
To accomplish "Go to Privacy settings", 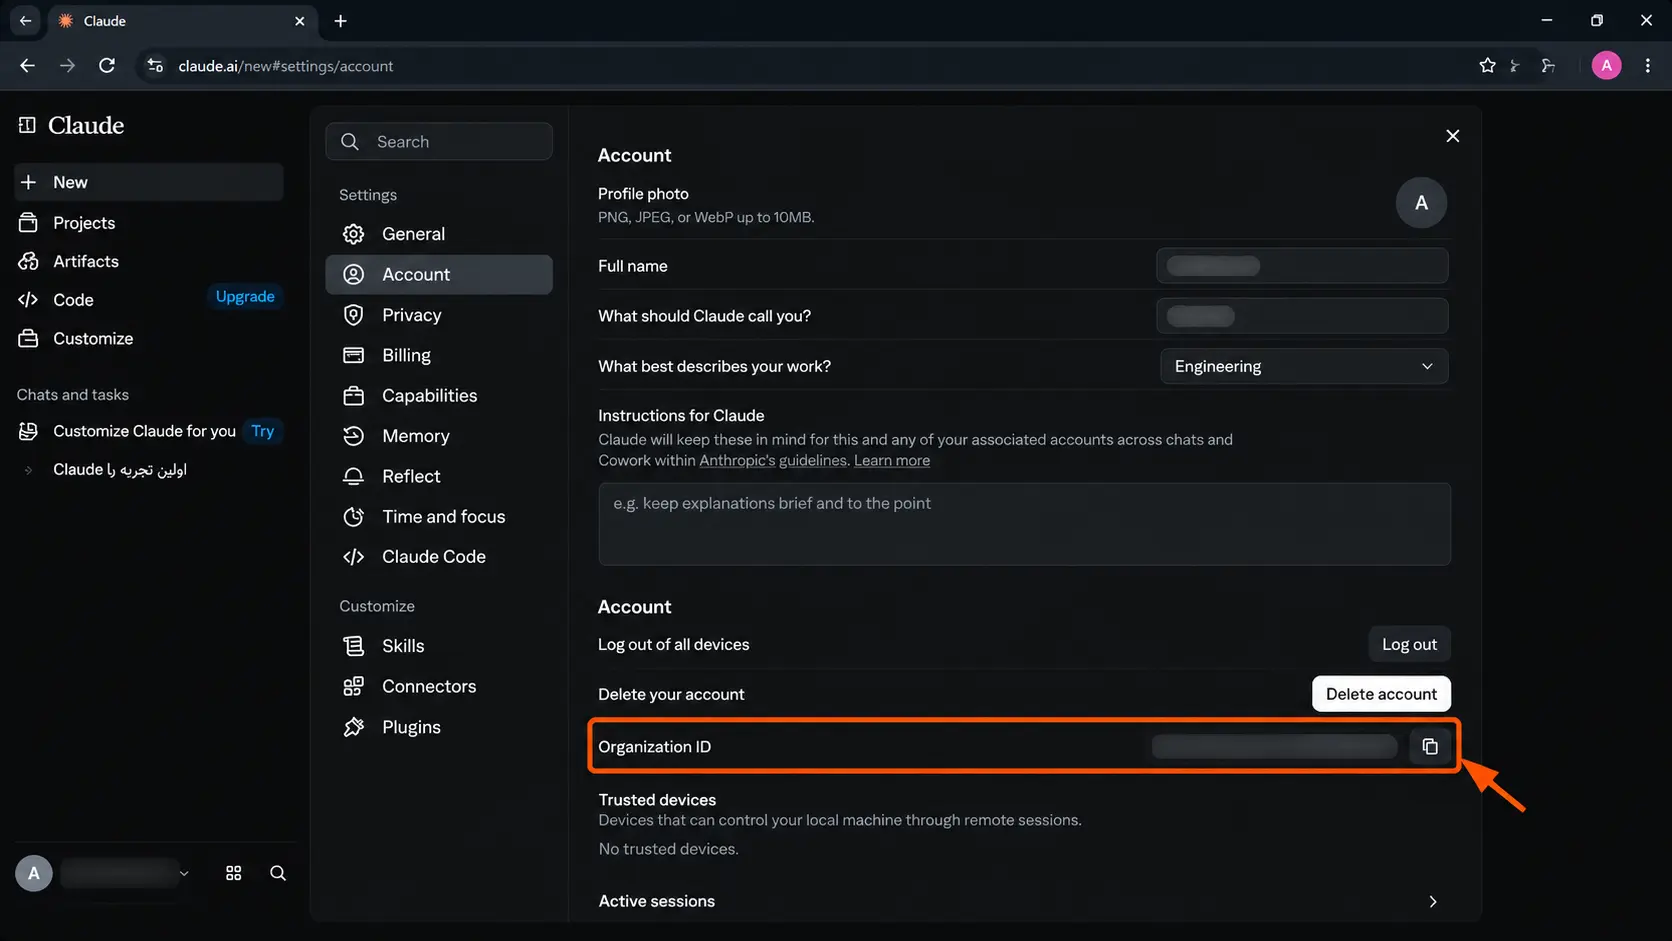I will [x=439, y=315].
